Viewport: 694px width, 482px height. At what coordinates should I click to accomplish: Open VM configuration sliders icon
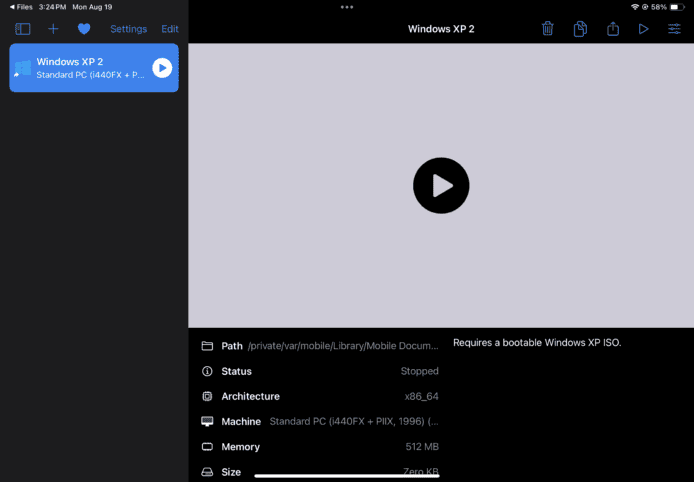click(x=674, y=29)
